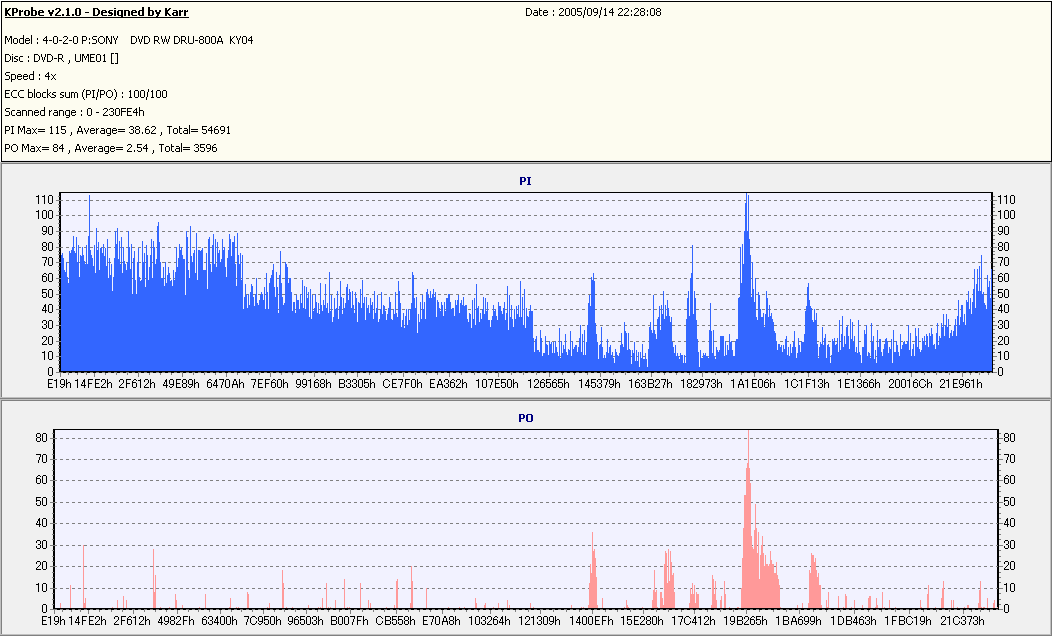Click the B007Fh label on the PO axis
Screen dimensions: 1052x636
(x=349, y=621)
